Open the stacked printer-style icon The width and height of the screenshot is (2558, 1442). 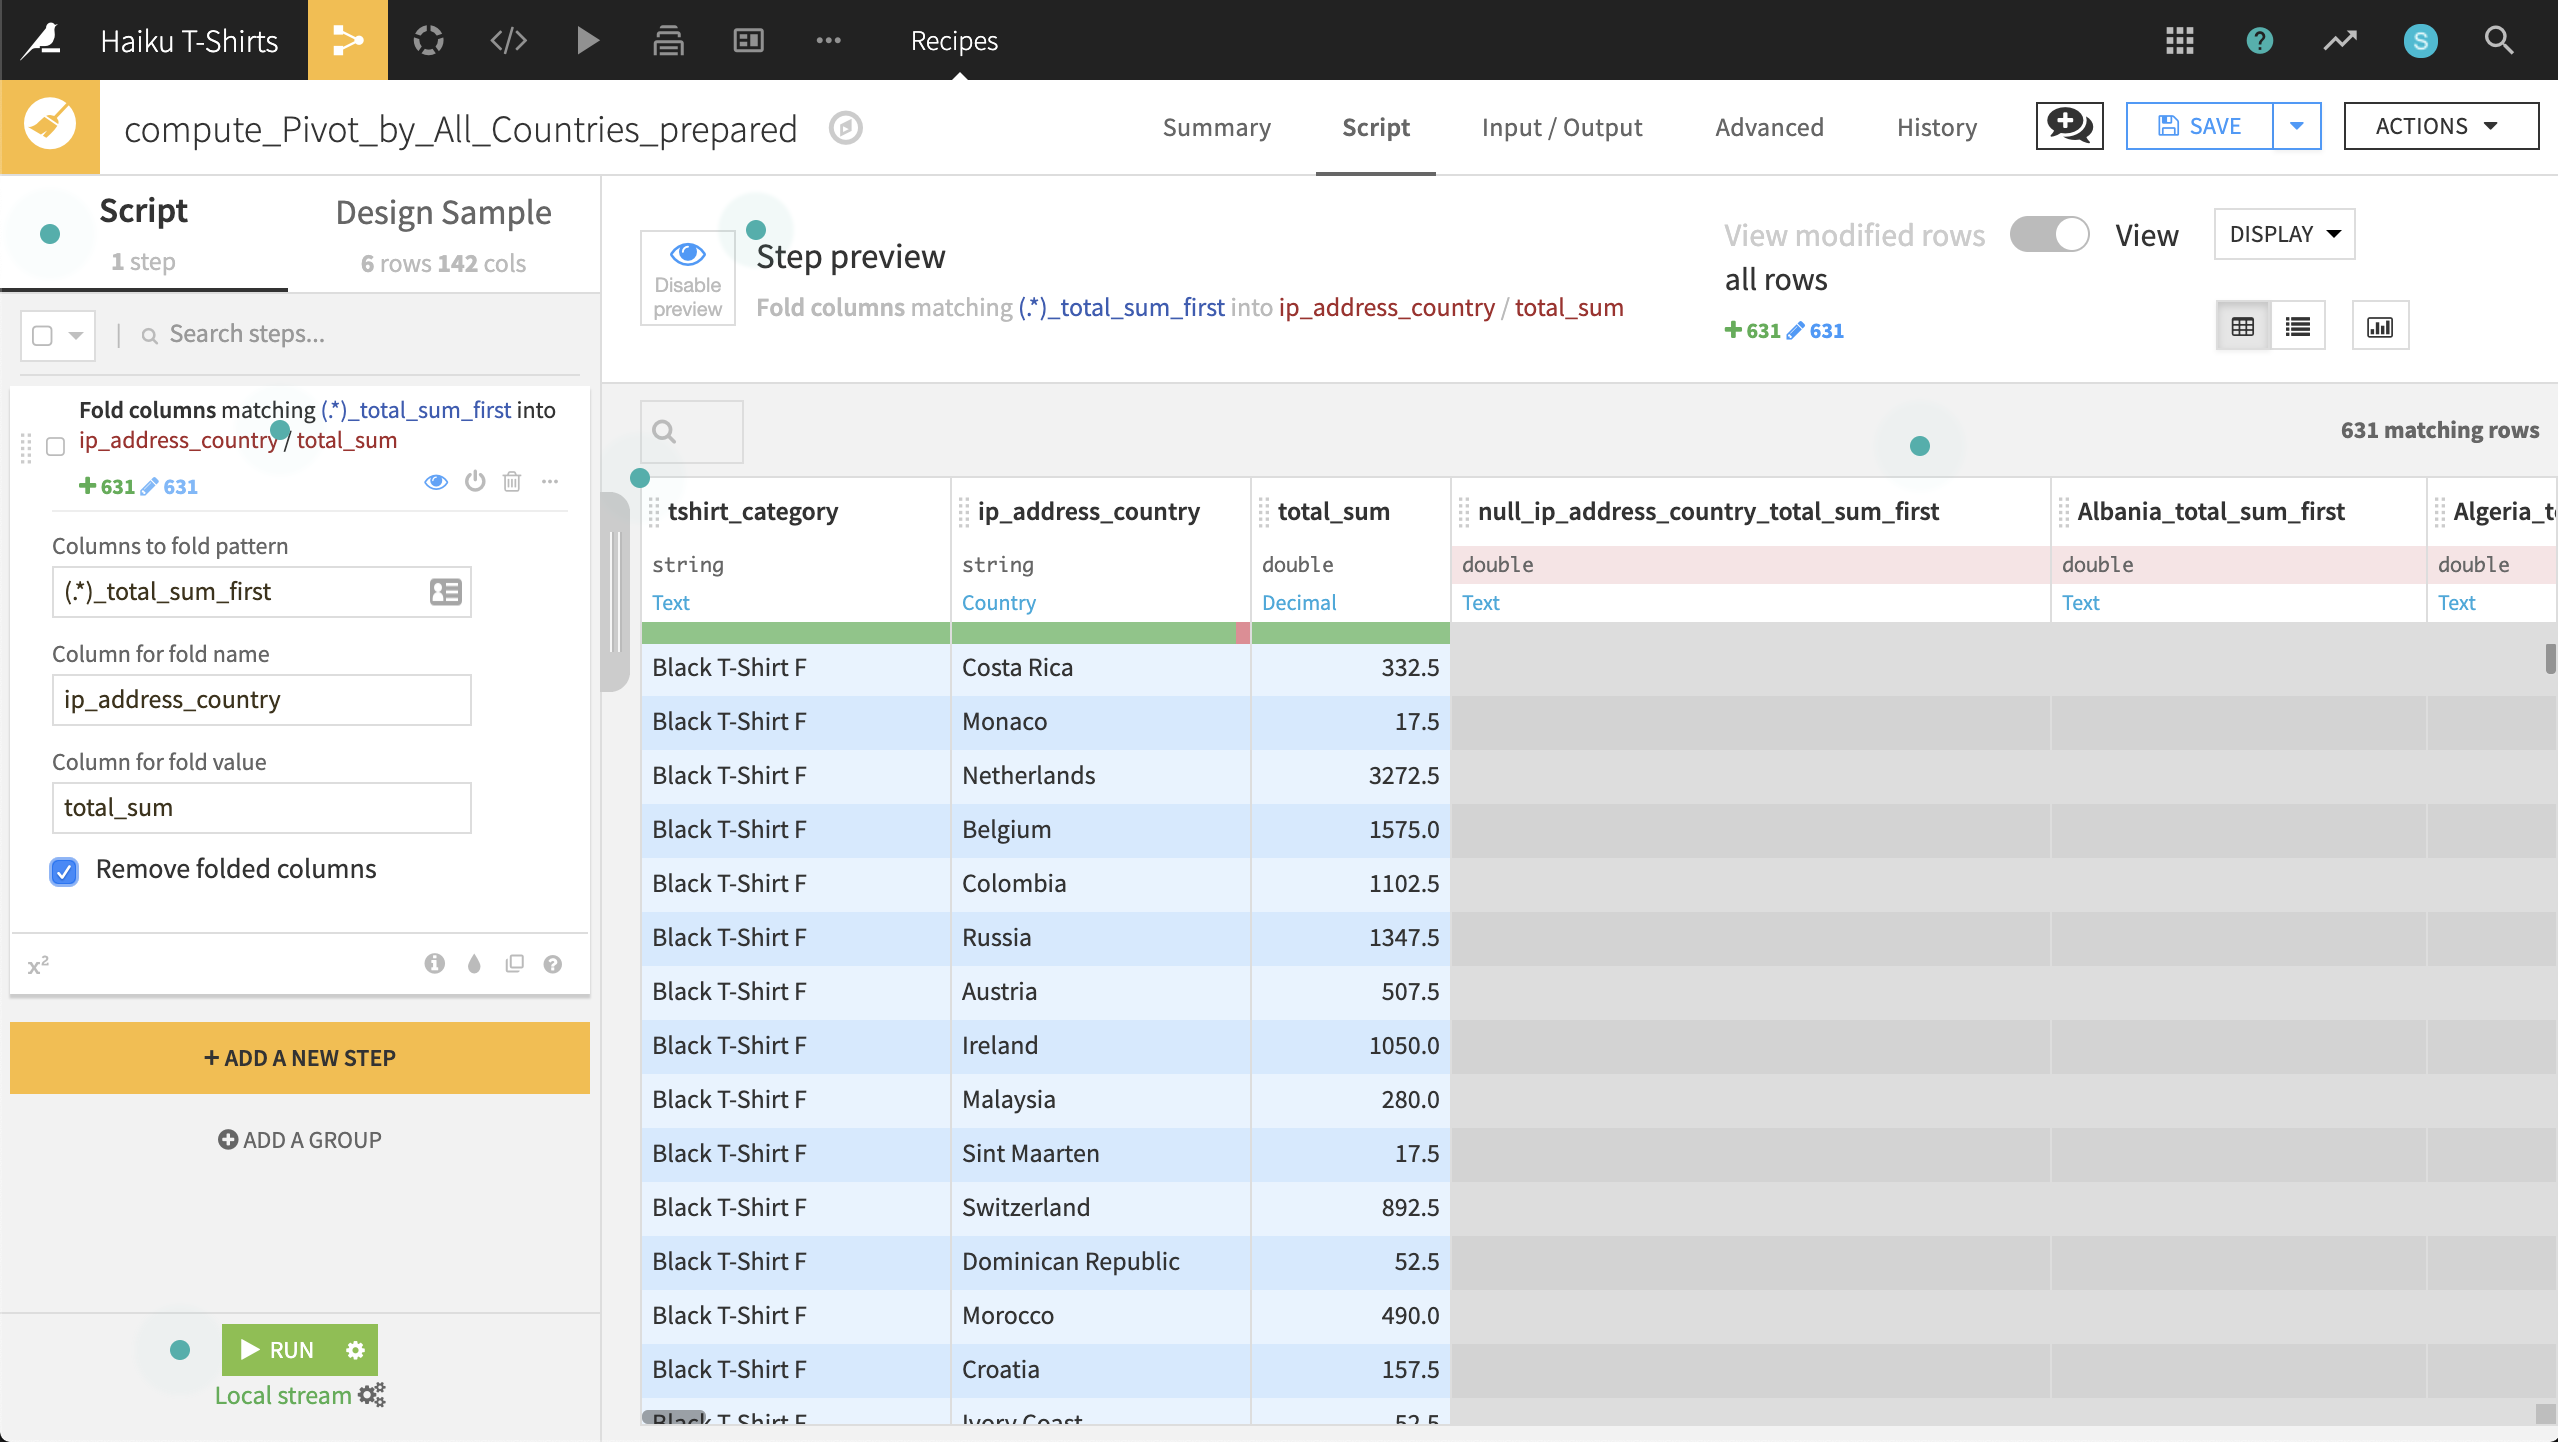(668, 40)
